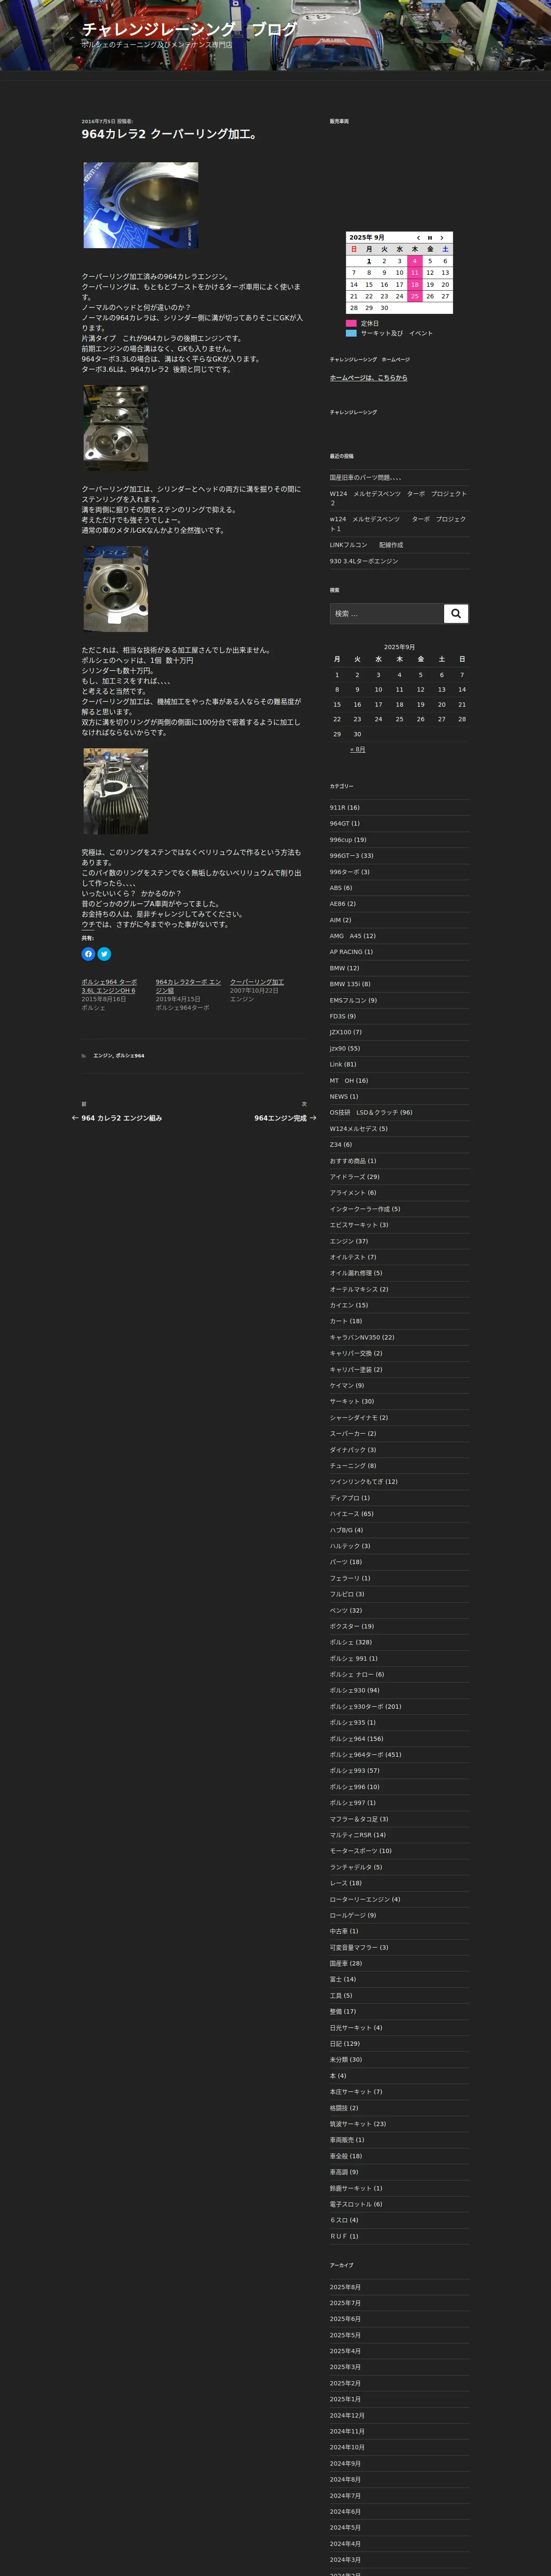This screenshot has width=551, height=2576.
Task: Click the pink 定休日 legend swatch
Action: (x=351, y=323)
